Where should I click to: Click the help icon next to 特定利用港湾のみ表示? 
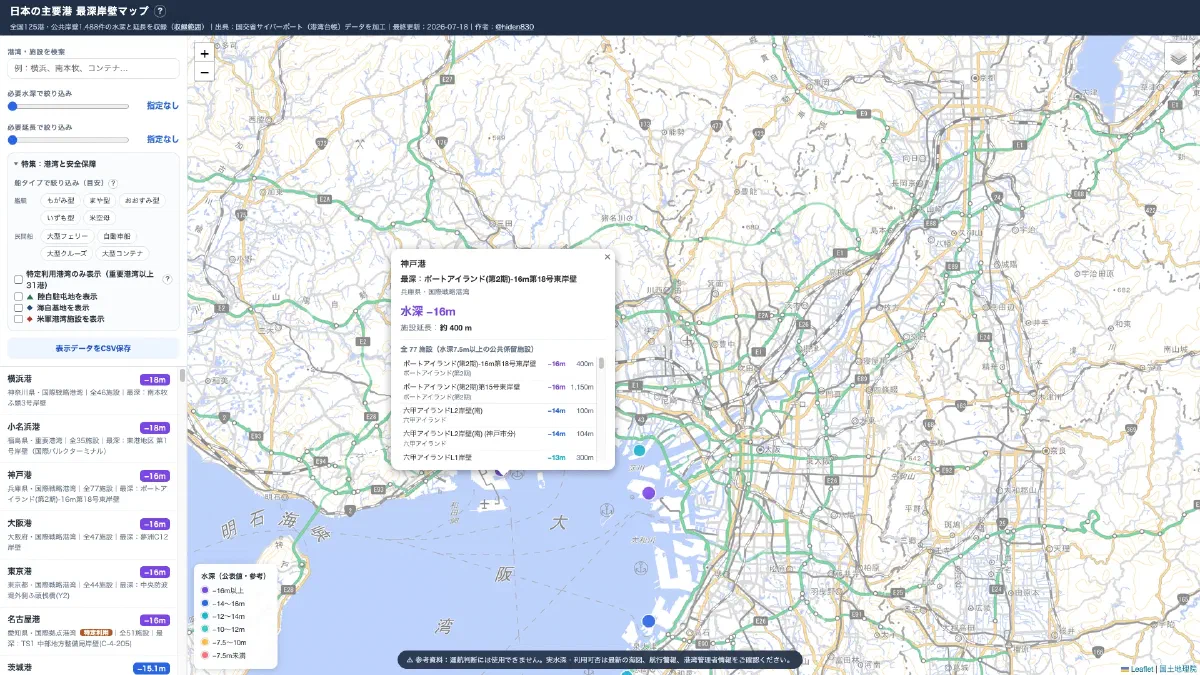click(167, 279)
